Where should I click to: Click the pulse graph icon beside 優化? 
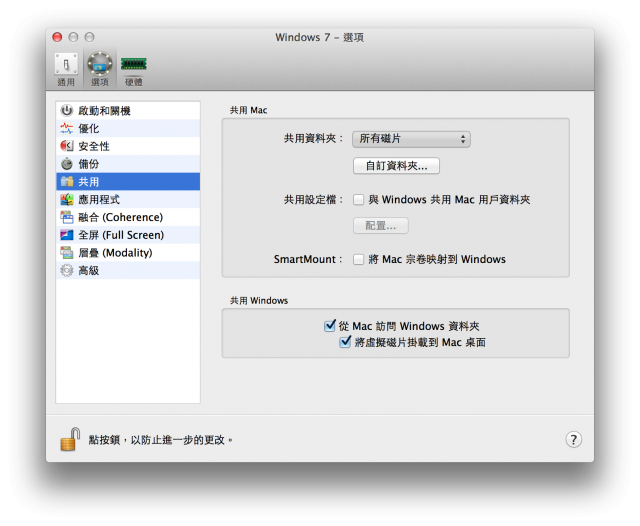[x=67, y=128]
